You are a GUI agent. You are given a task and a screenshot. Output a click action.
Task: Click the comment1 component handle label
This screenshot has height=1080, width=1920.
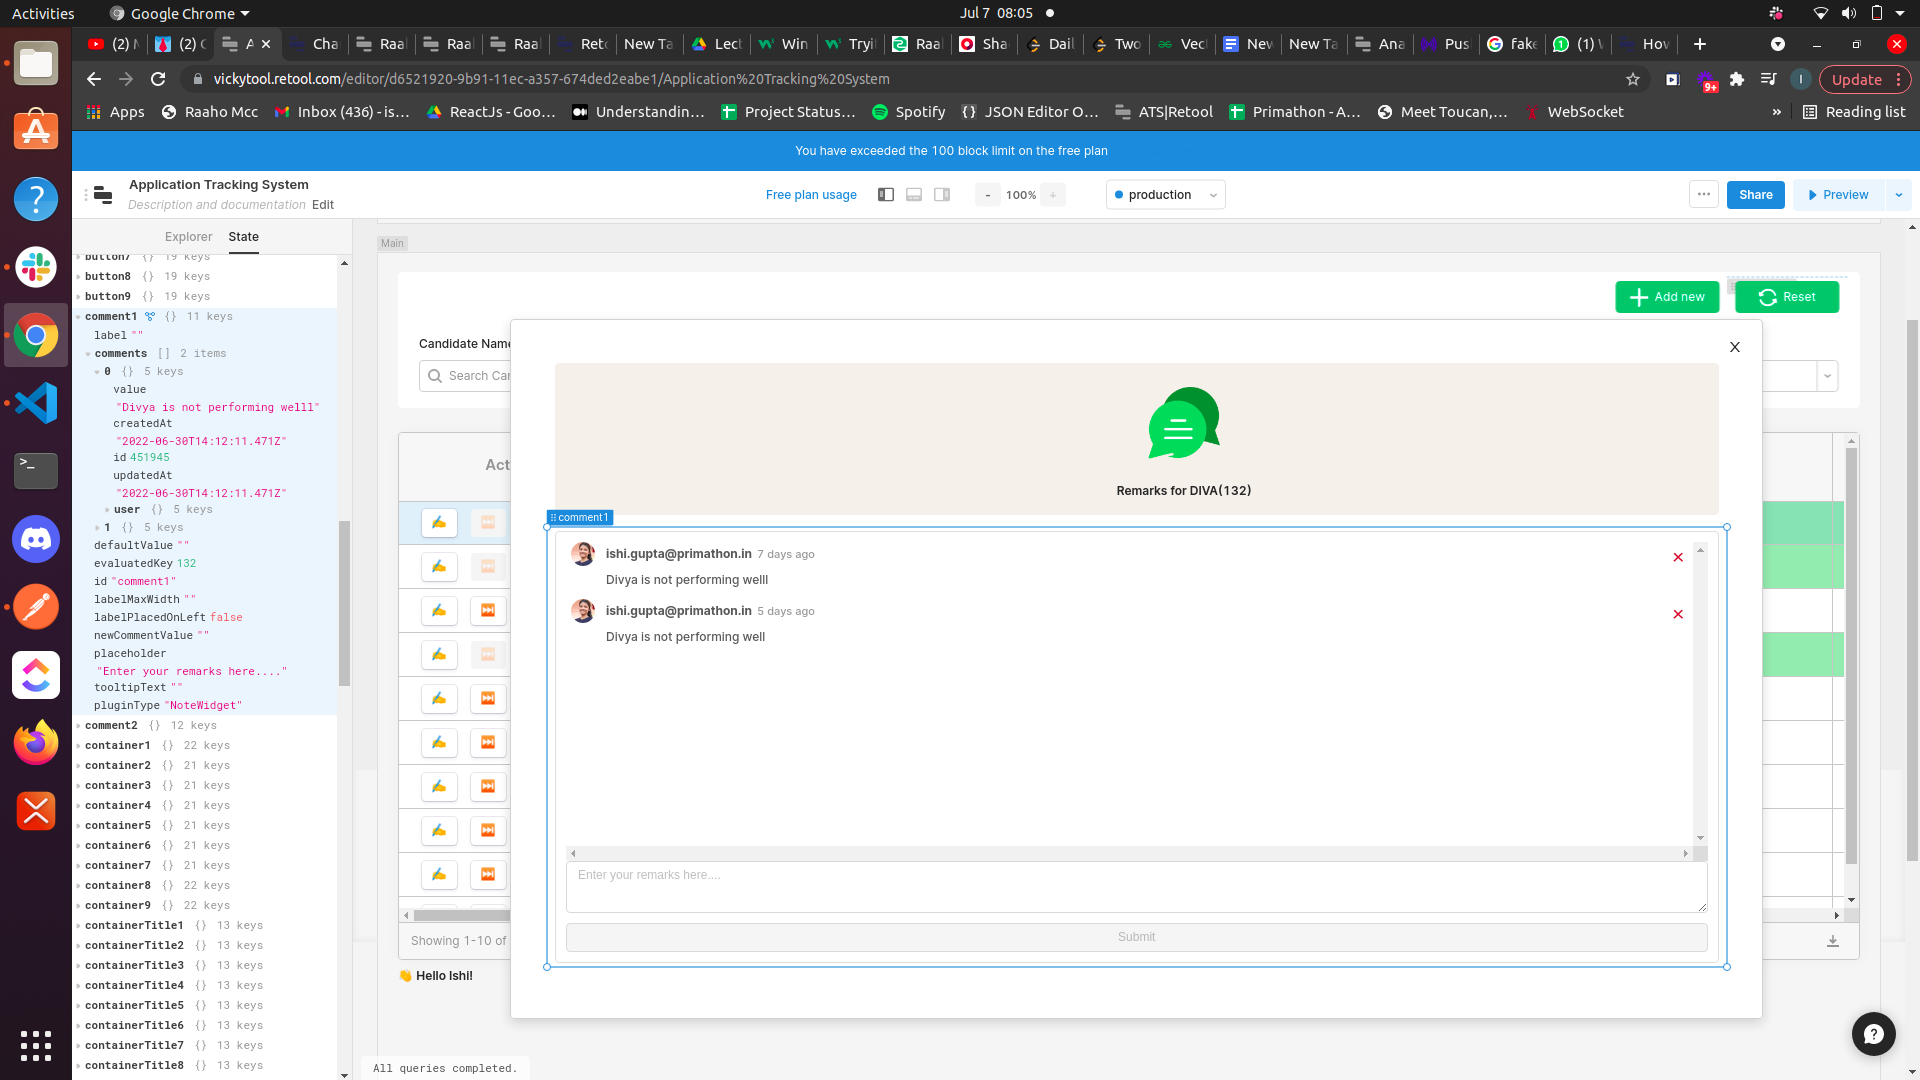(580, 518)
